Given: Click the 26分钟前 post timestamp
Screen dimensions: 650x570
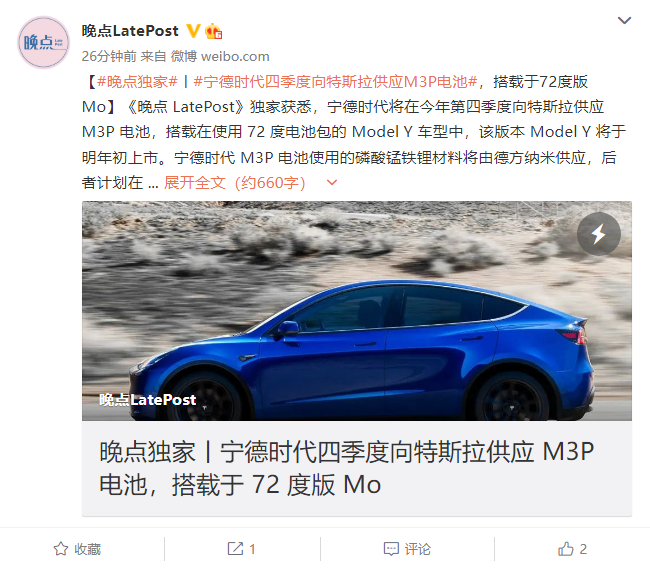Looking at the screenshot, I should 109,56.
